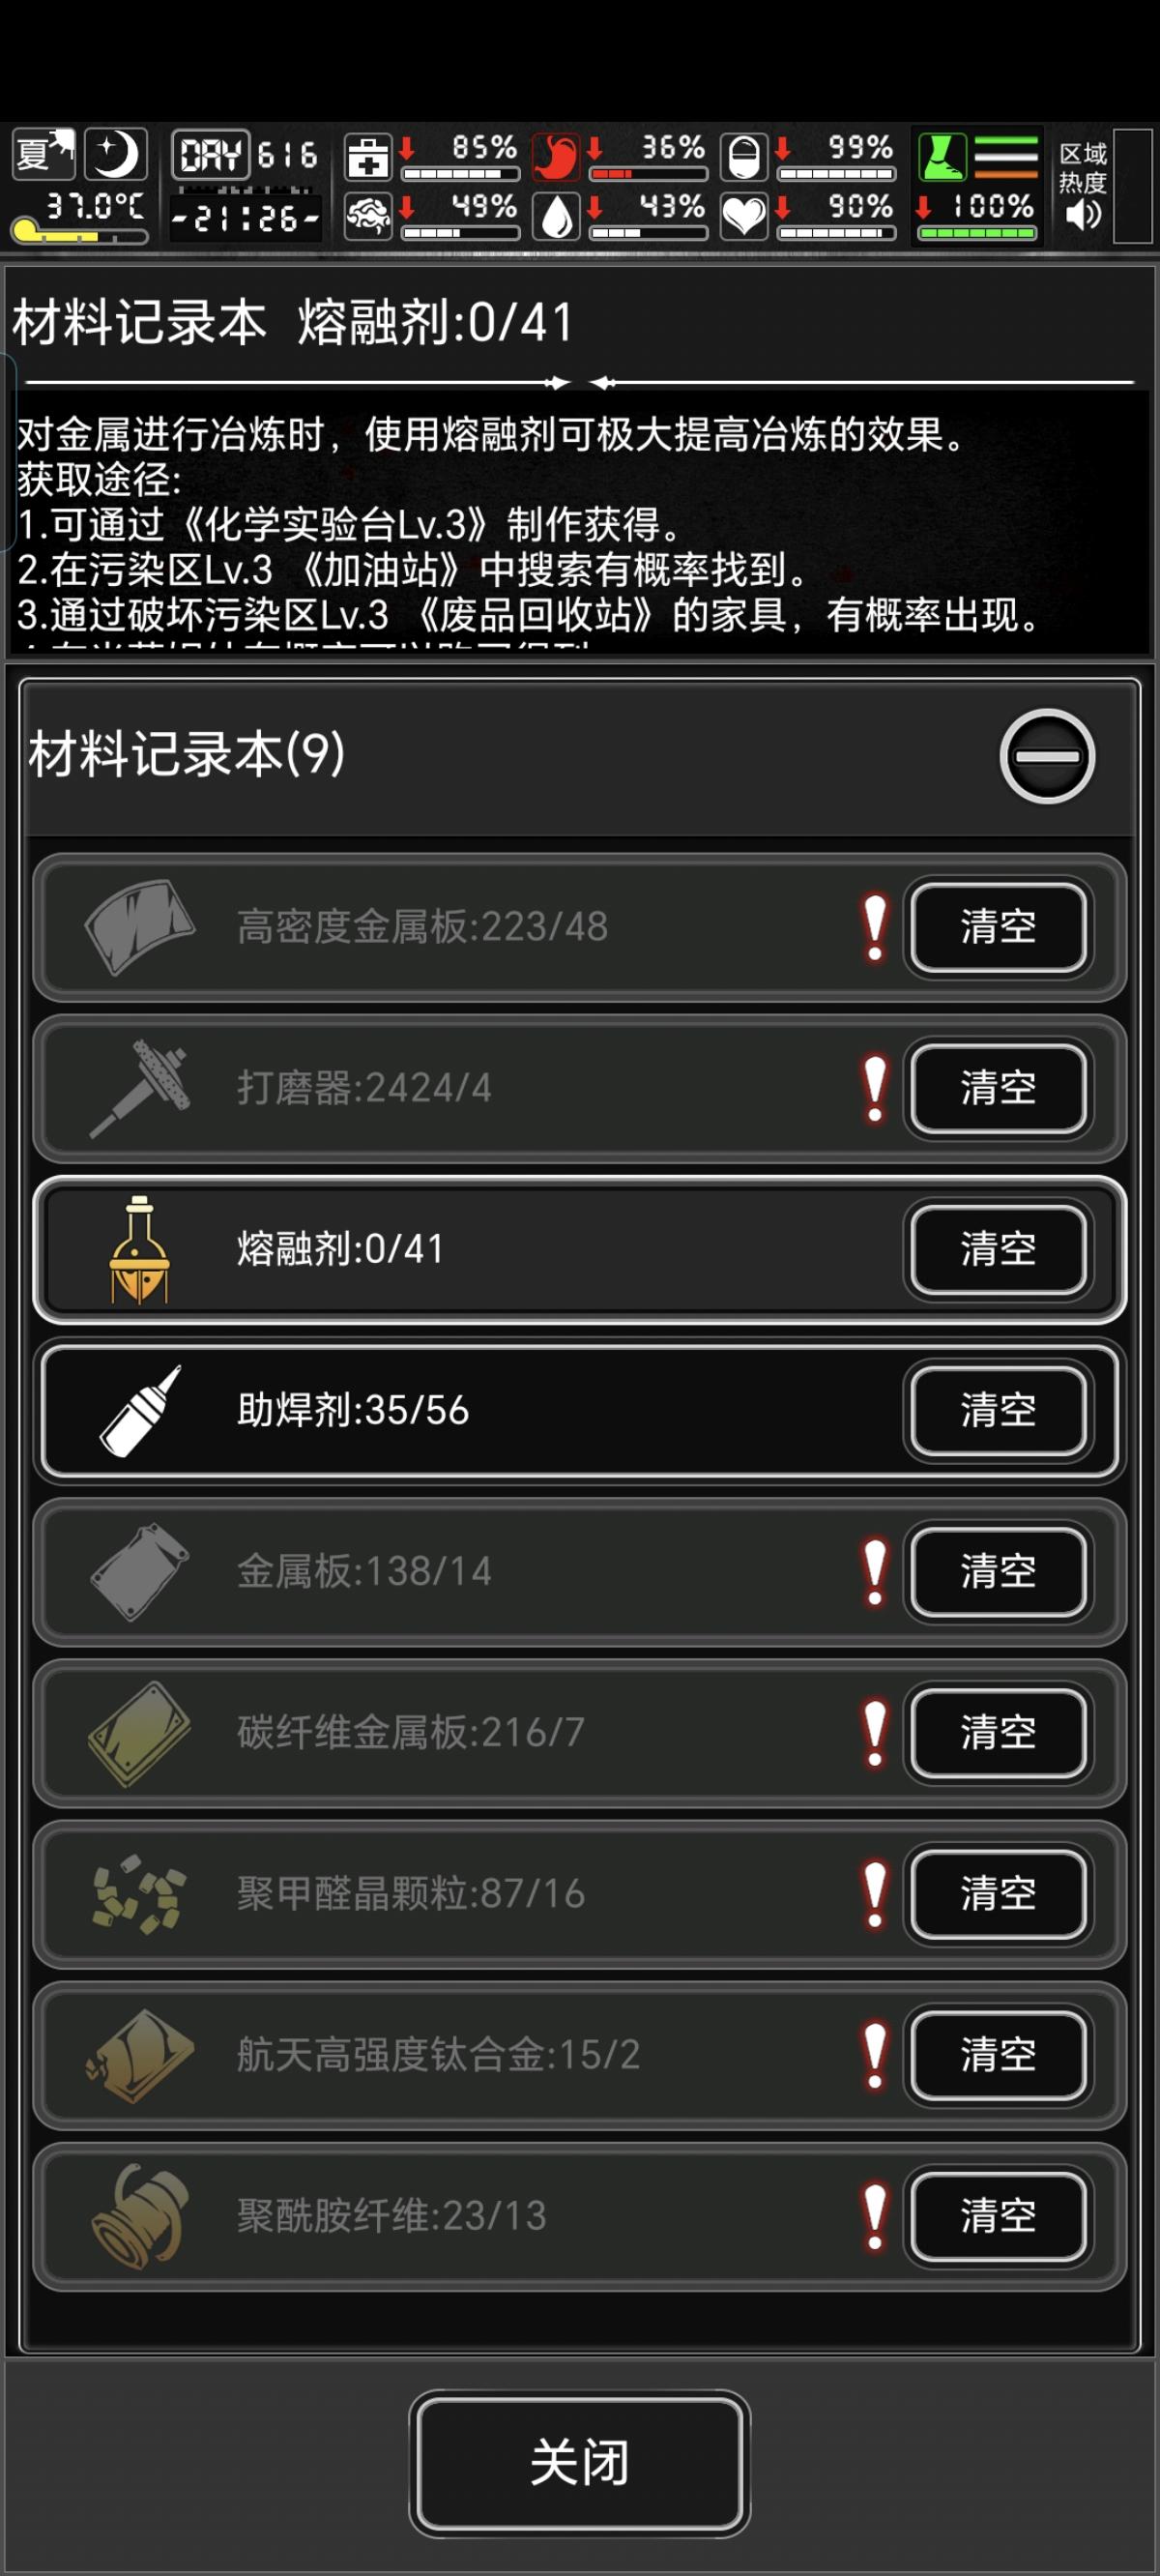Clear the 打磨器 record
Viewport: 1160px width, 2576px height.
998,1088
